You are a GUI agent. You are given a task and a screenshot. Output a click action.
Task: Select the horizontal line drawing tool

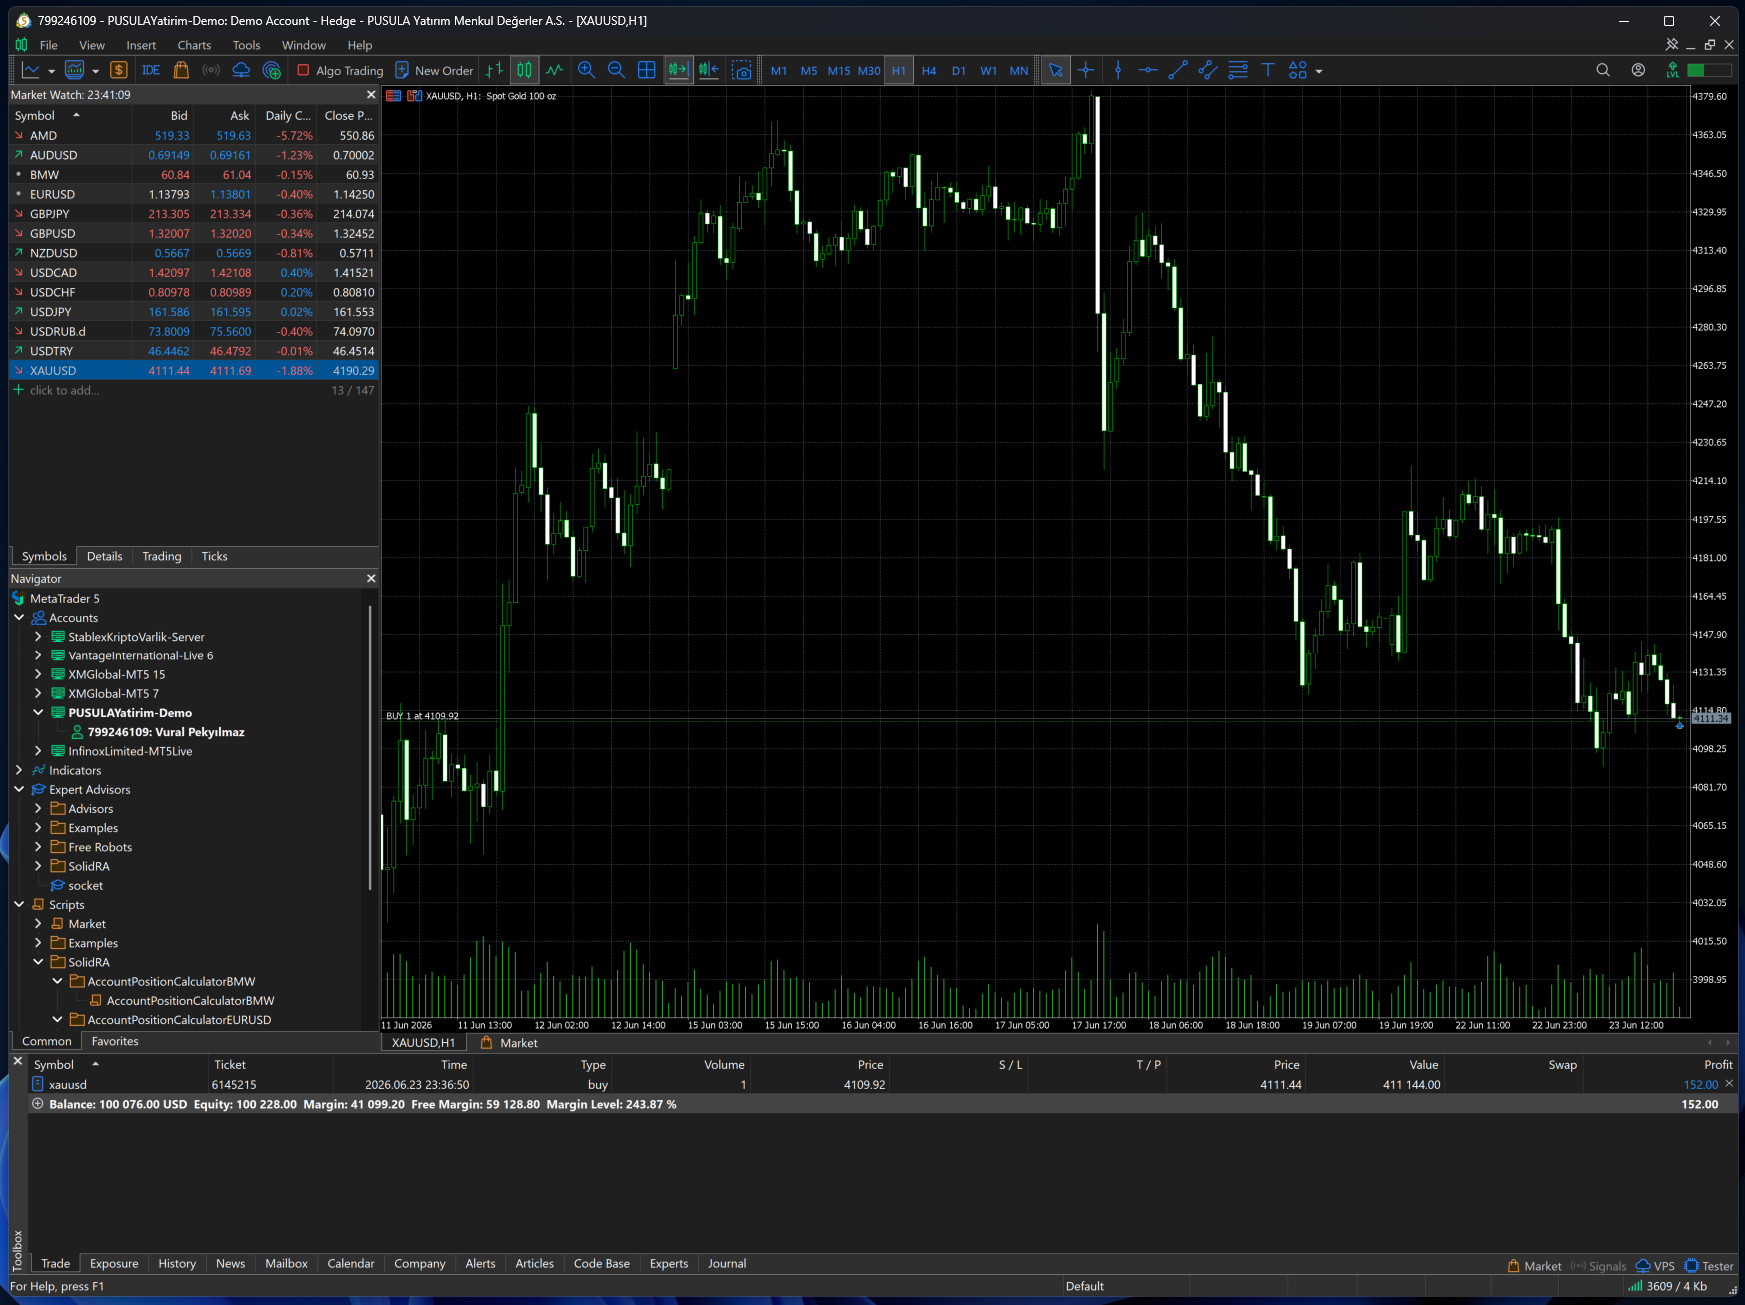1148,70
